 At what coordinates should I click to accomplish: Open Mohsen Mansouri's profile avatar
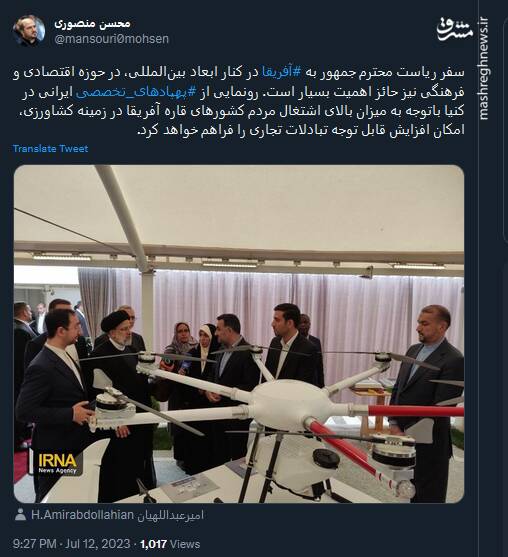(29, 31)
